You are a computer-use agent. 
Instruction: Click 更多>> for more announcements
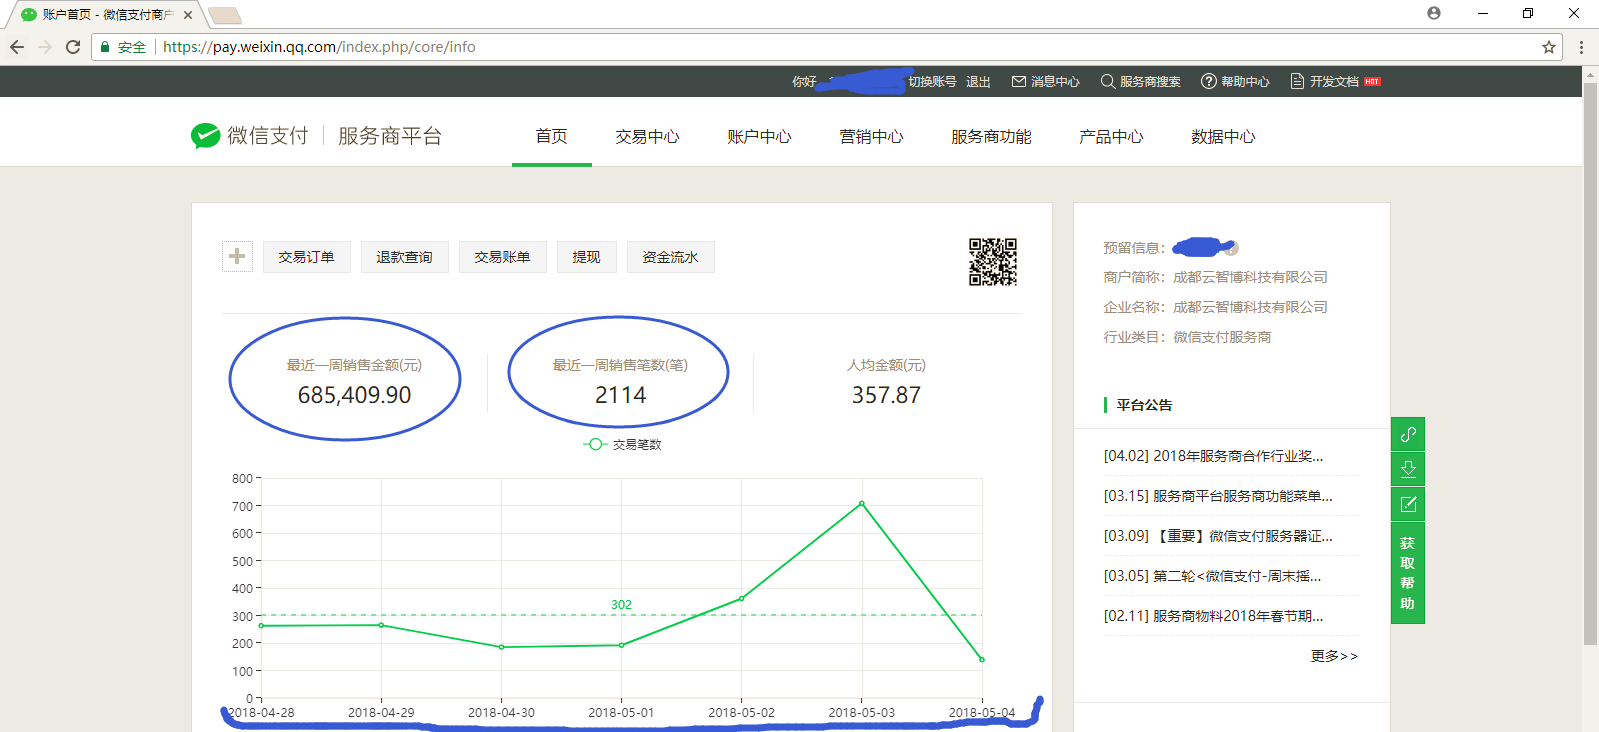[1335, 656]
